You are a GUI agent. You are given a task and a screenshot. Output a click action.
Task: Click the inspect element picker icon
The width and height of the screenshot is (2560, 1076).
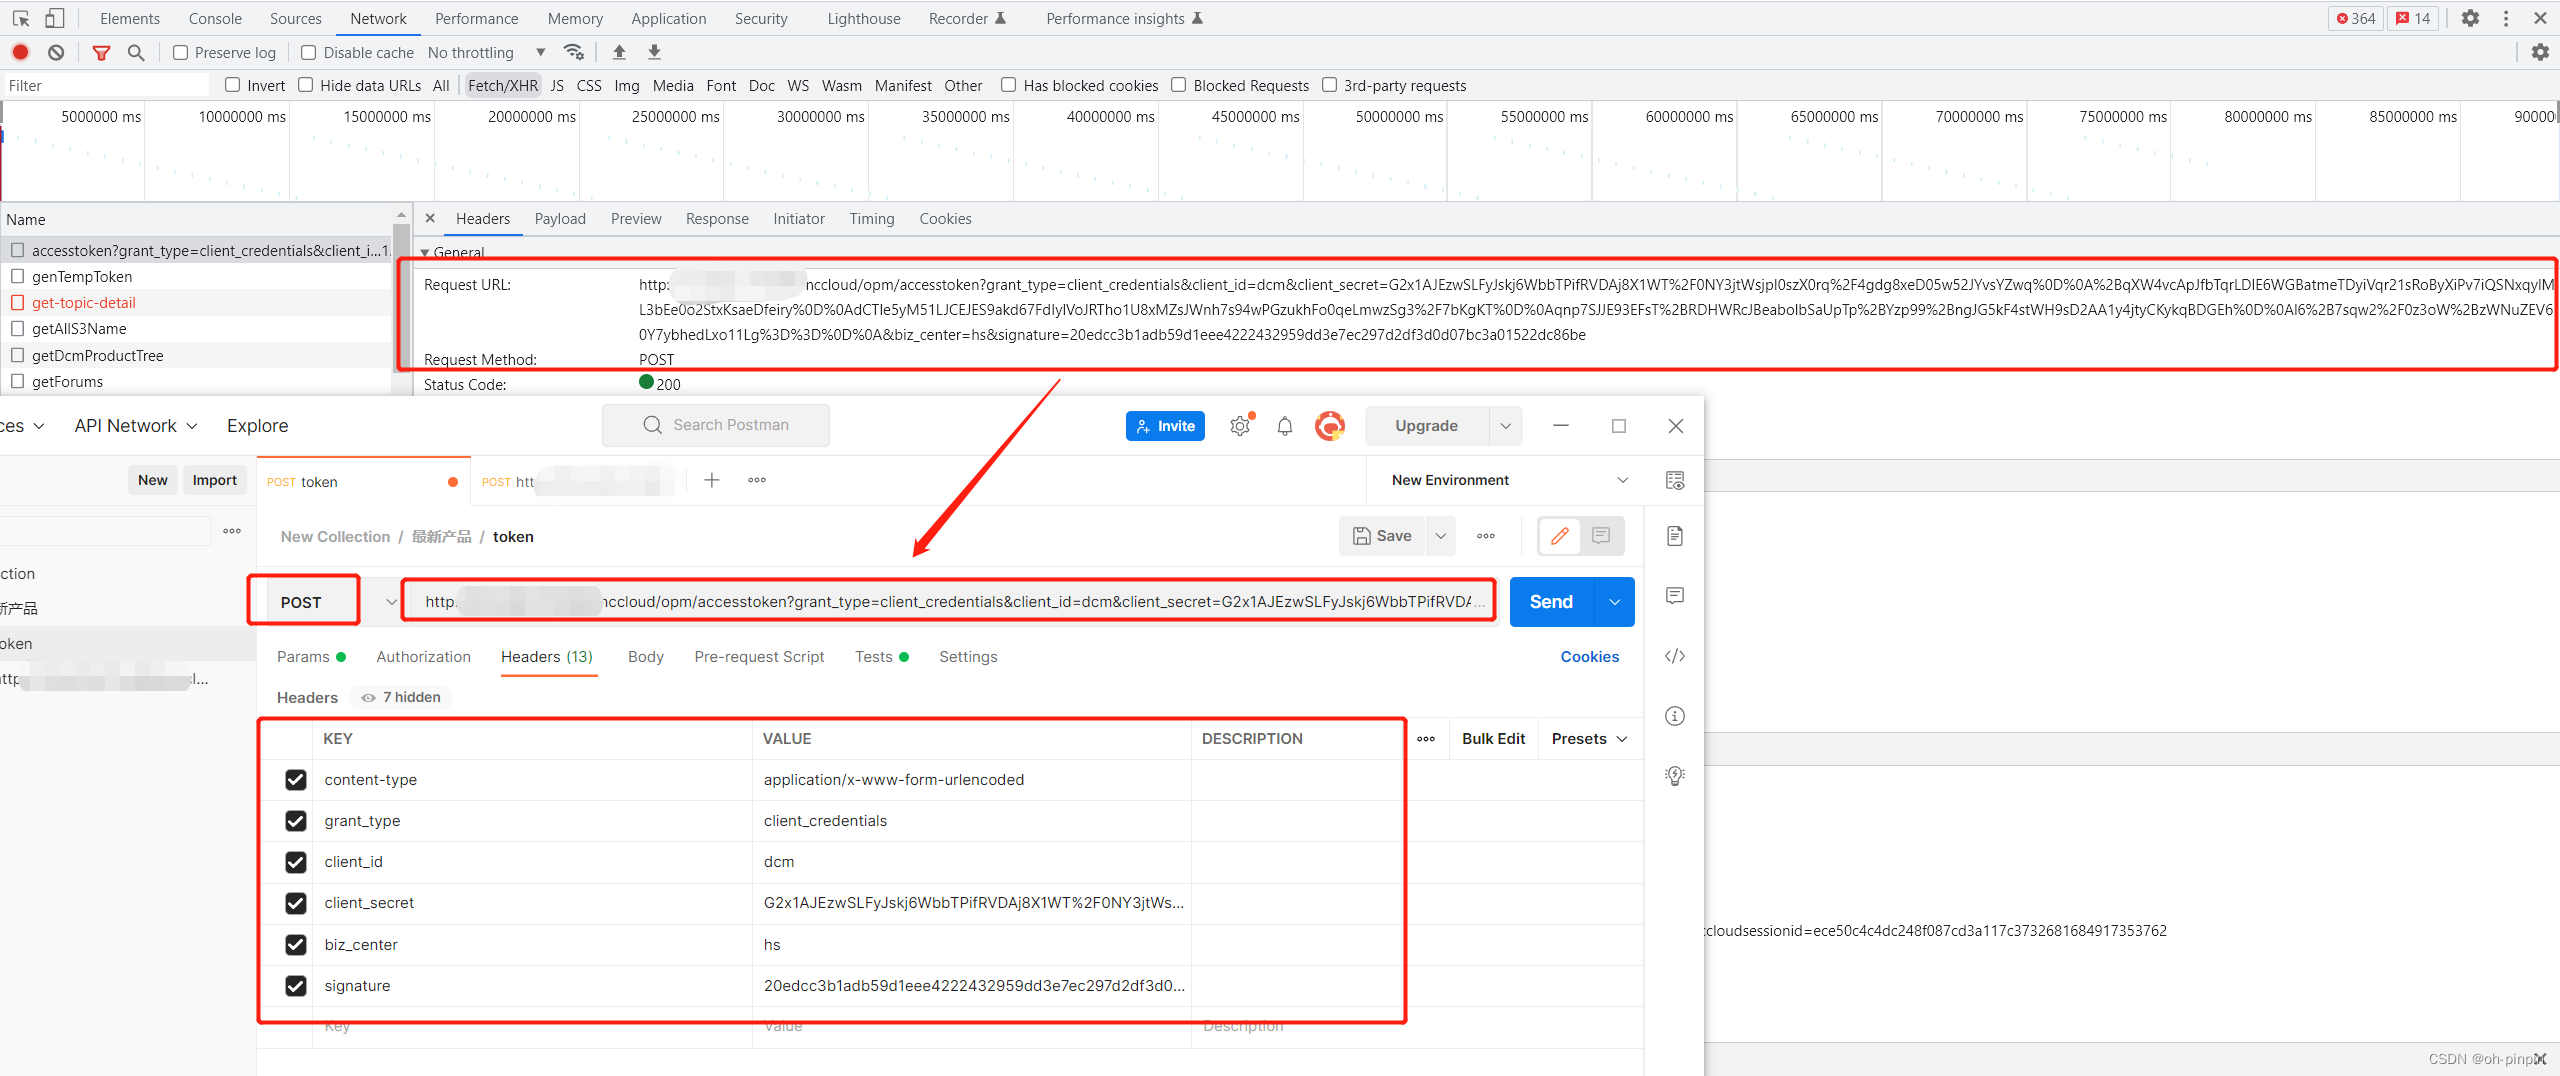pos(21,18)
